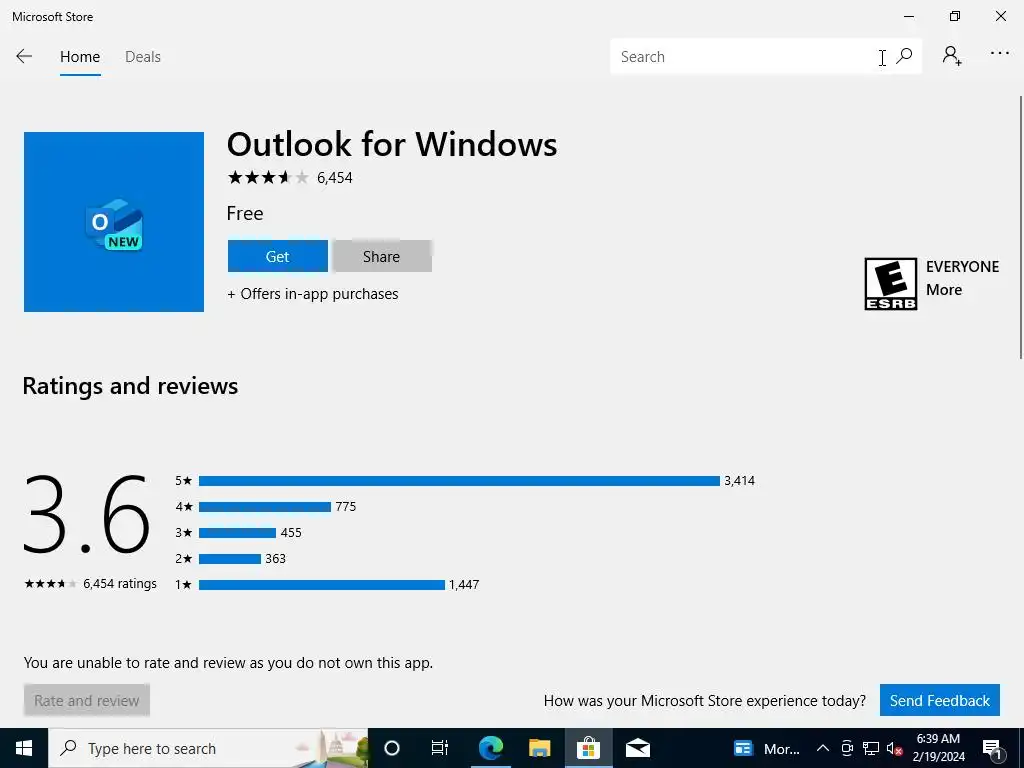Click the star rating under the app title
This screenshot has width=1024, height=768.
(x=268, y=178)
